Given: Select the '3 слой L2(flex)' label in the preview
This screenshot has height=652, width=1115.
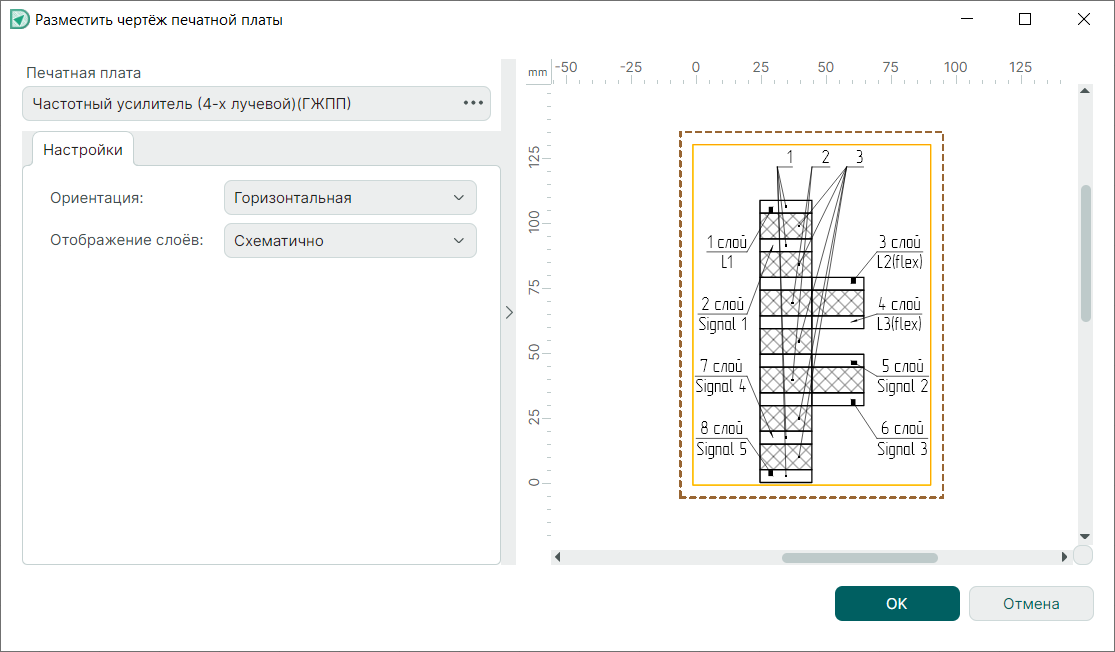Looking at the screenshot, I should tap(899, 253).
